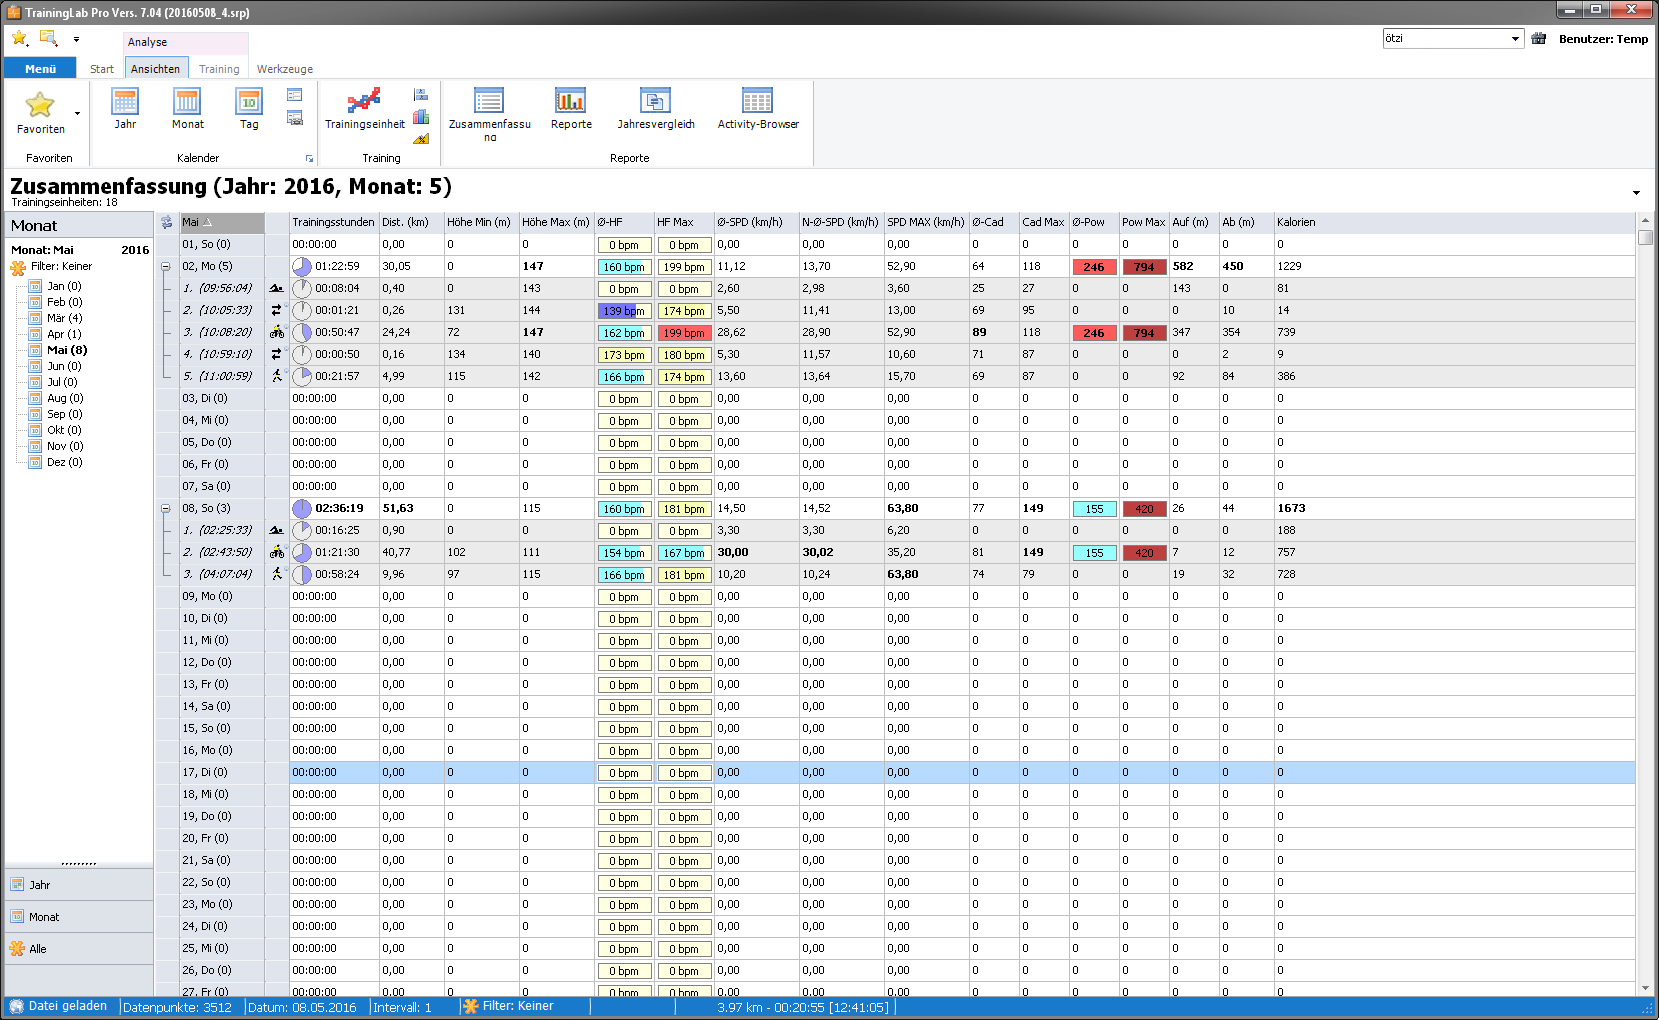Click the red 199 bpm HF Max cell of session 10:08:20
The height and width of the screenshot is (1020, 1659).
(685, 333)
